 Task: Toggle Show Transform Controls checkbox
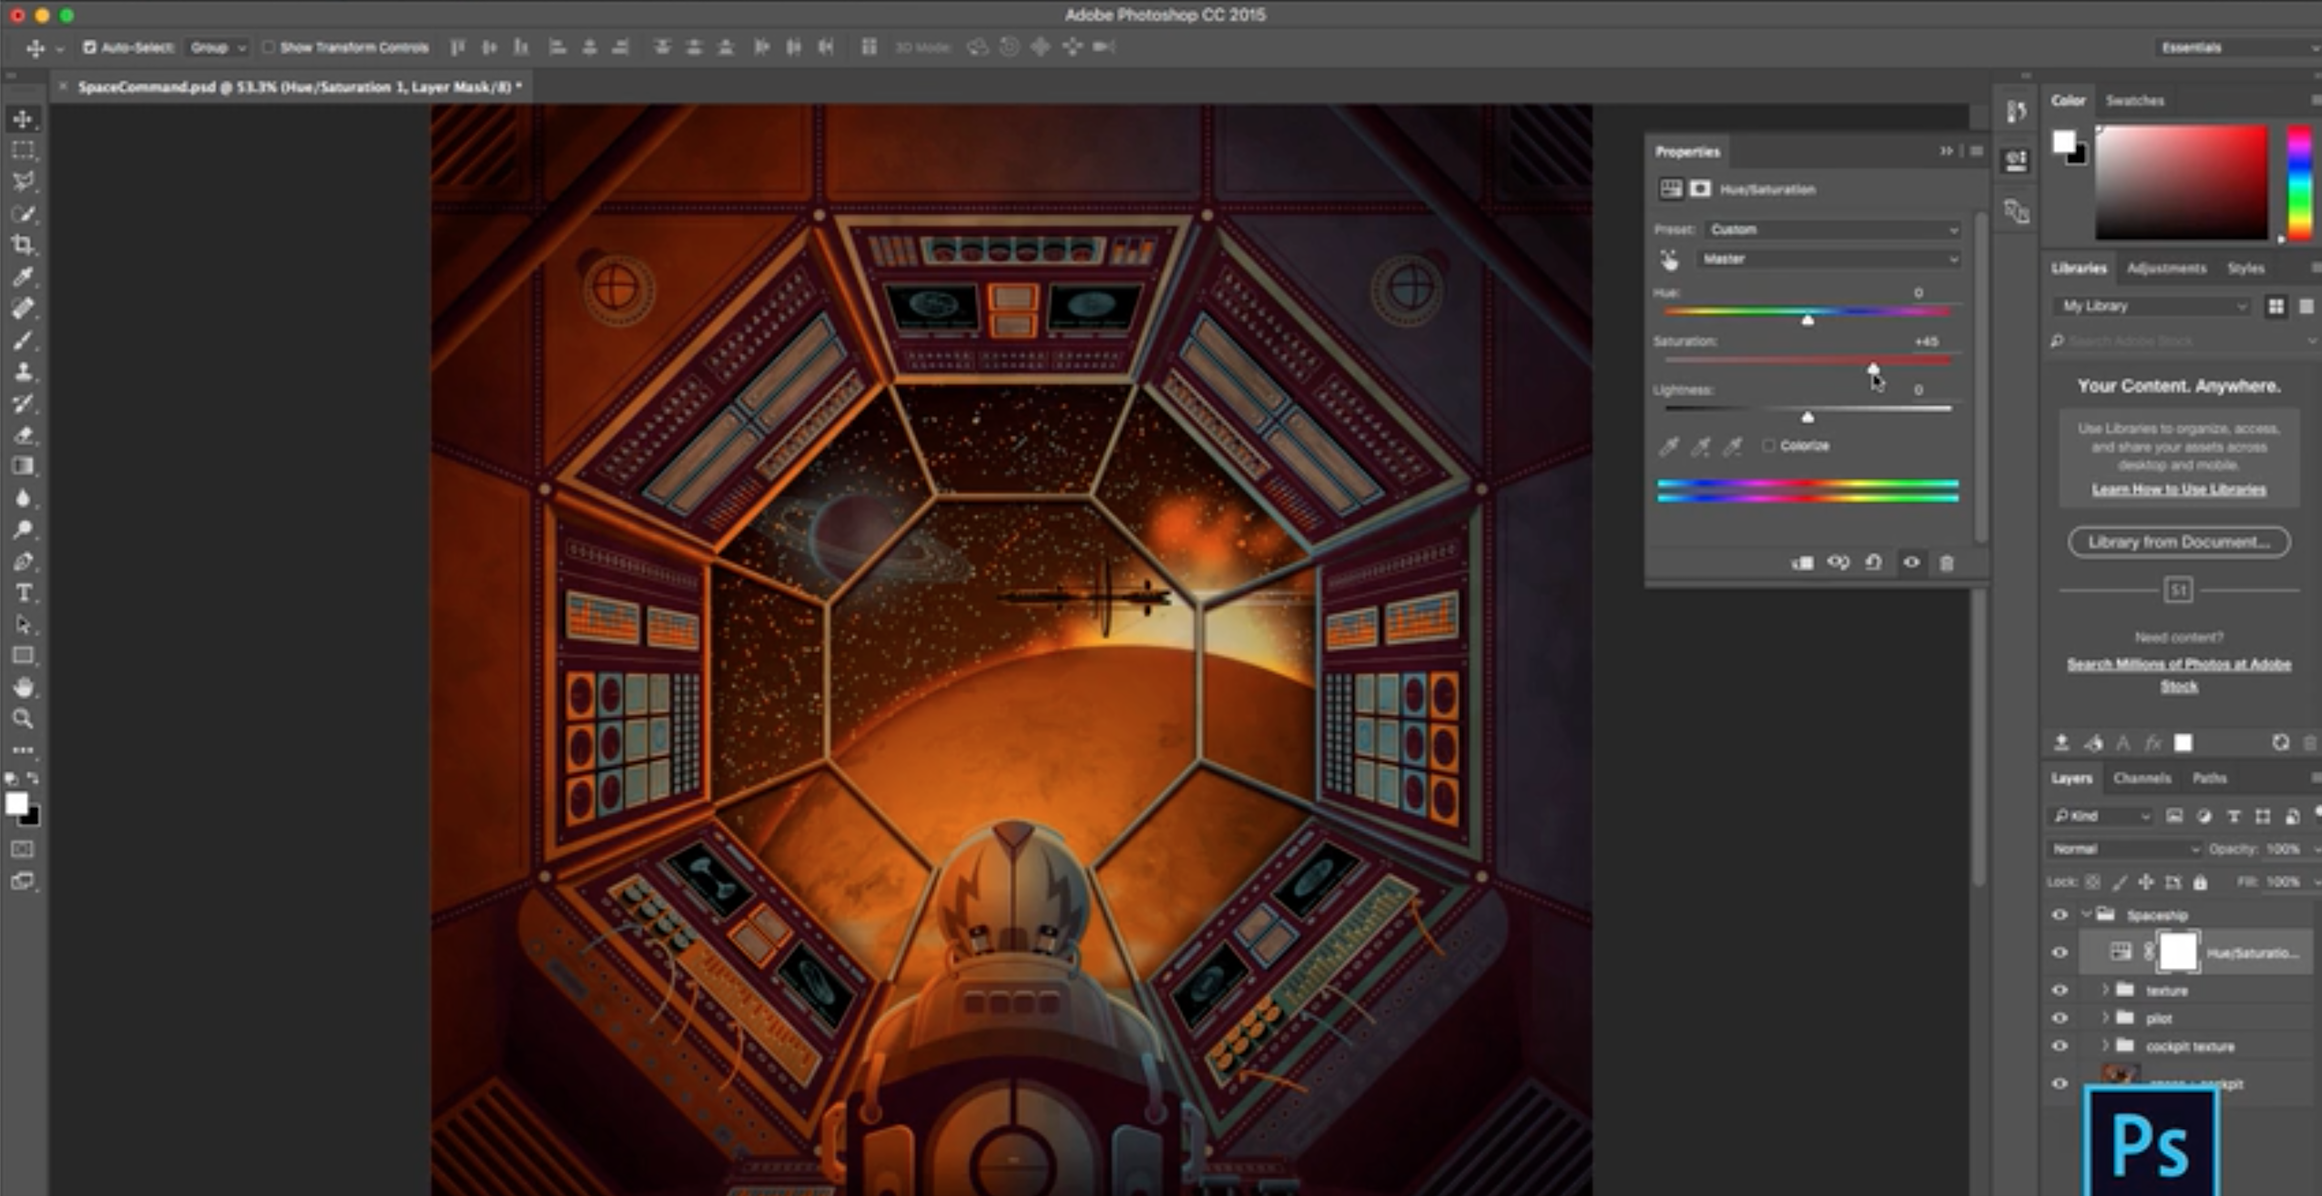(268, 47)
